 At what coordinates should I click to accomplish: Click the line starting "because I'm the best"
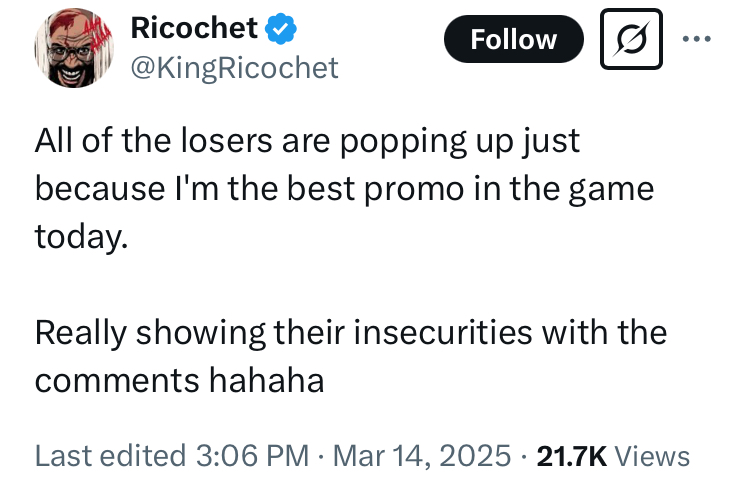[x=344, y=189]
